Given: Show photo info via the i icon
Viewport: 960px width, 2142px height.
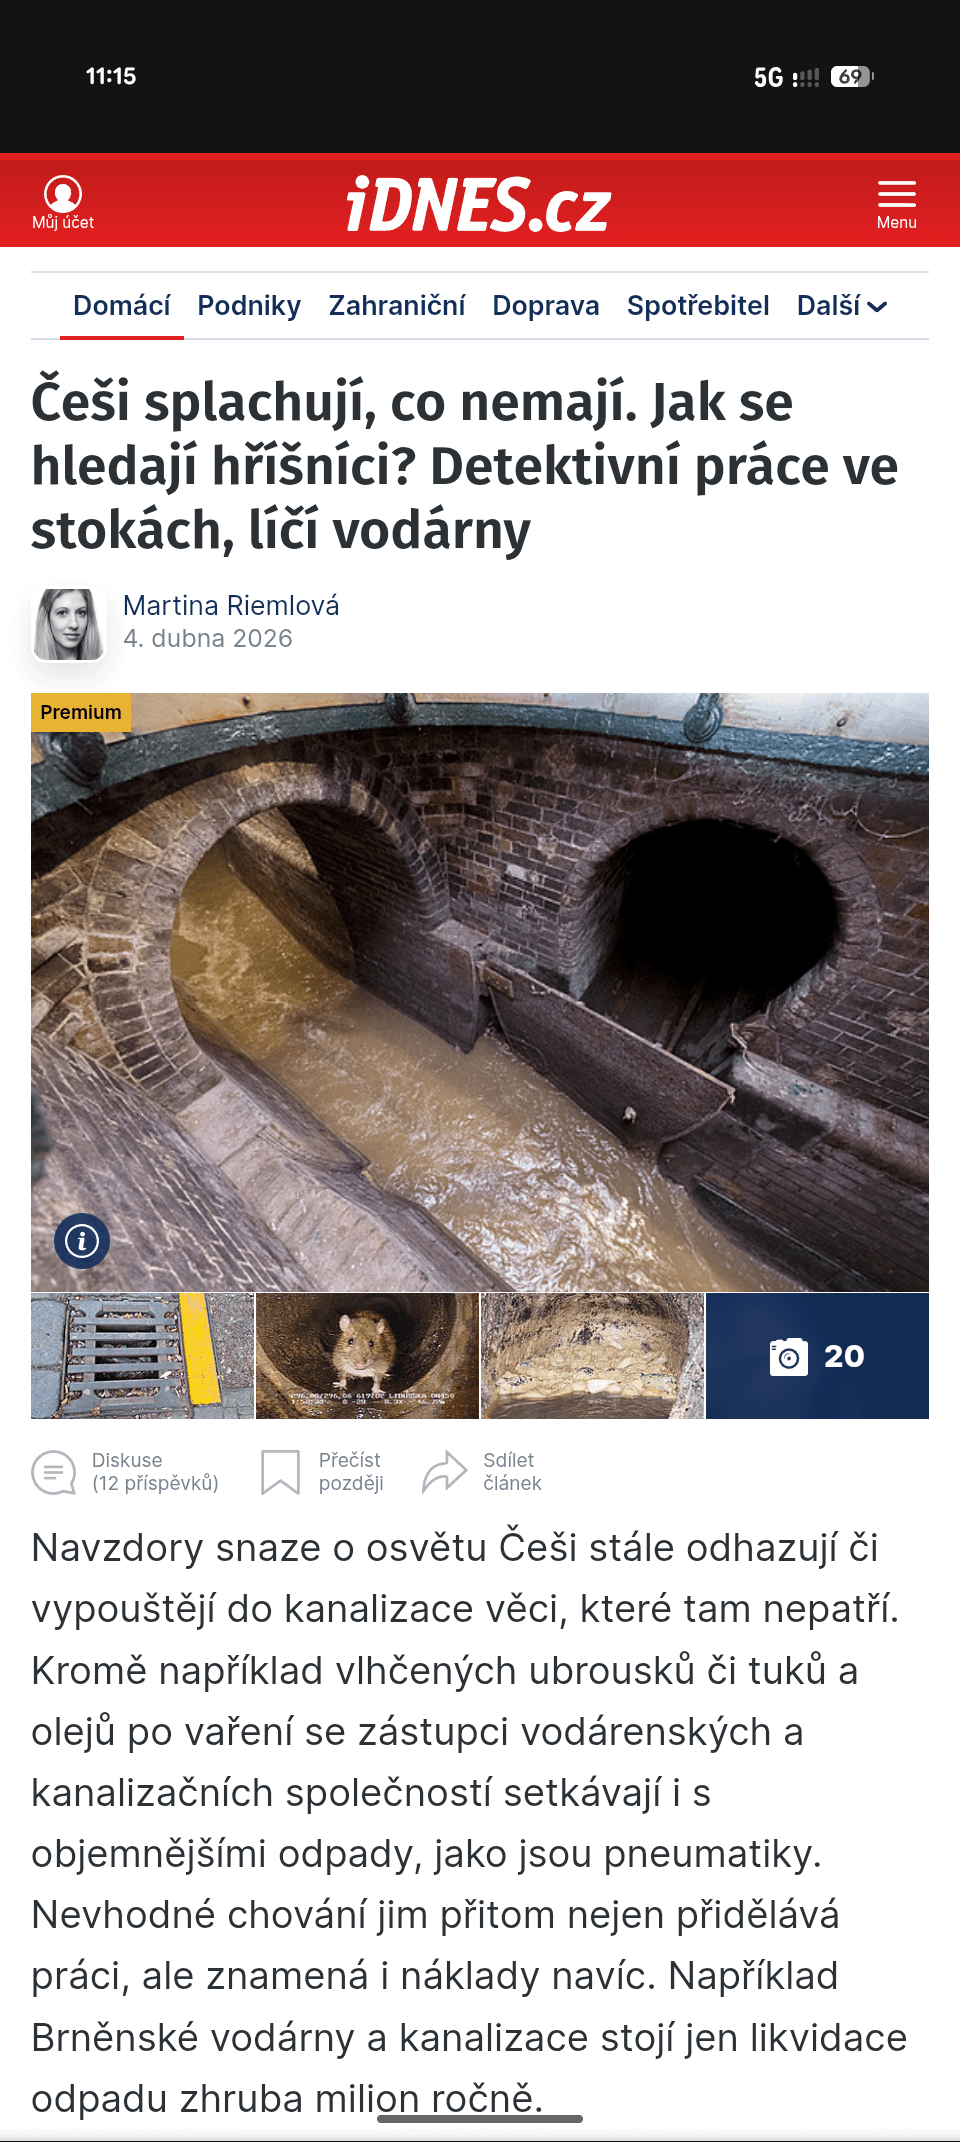Looking at the screenshot, I should point(82,1241).
